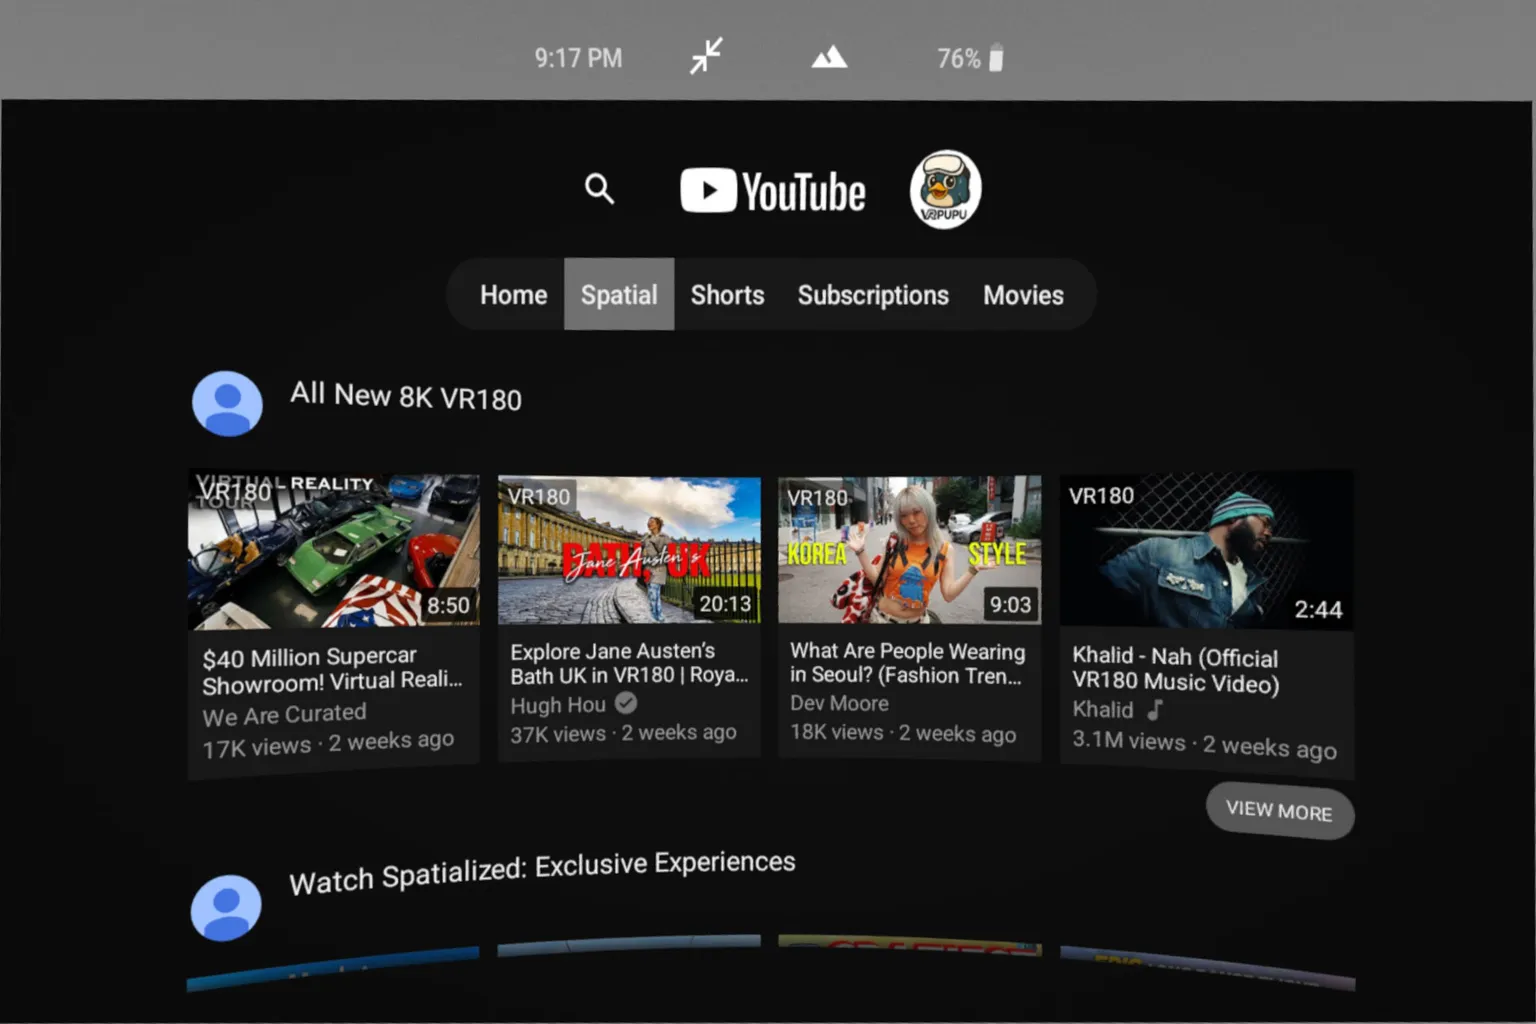
Task: Visit the Hugh Hou channel name
Action: point(558,705)
